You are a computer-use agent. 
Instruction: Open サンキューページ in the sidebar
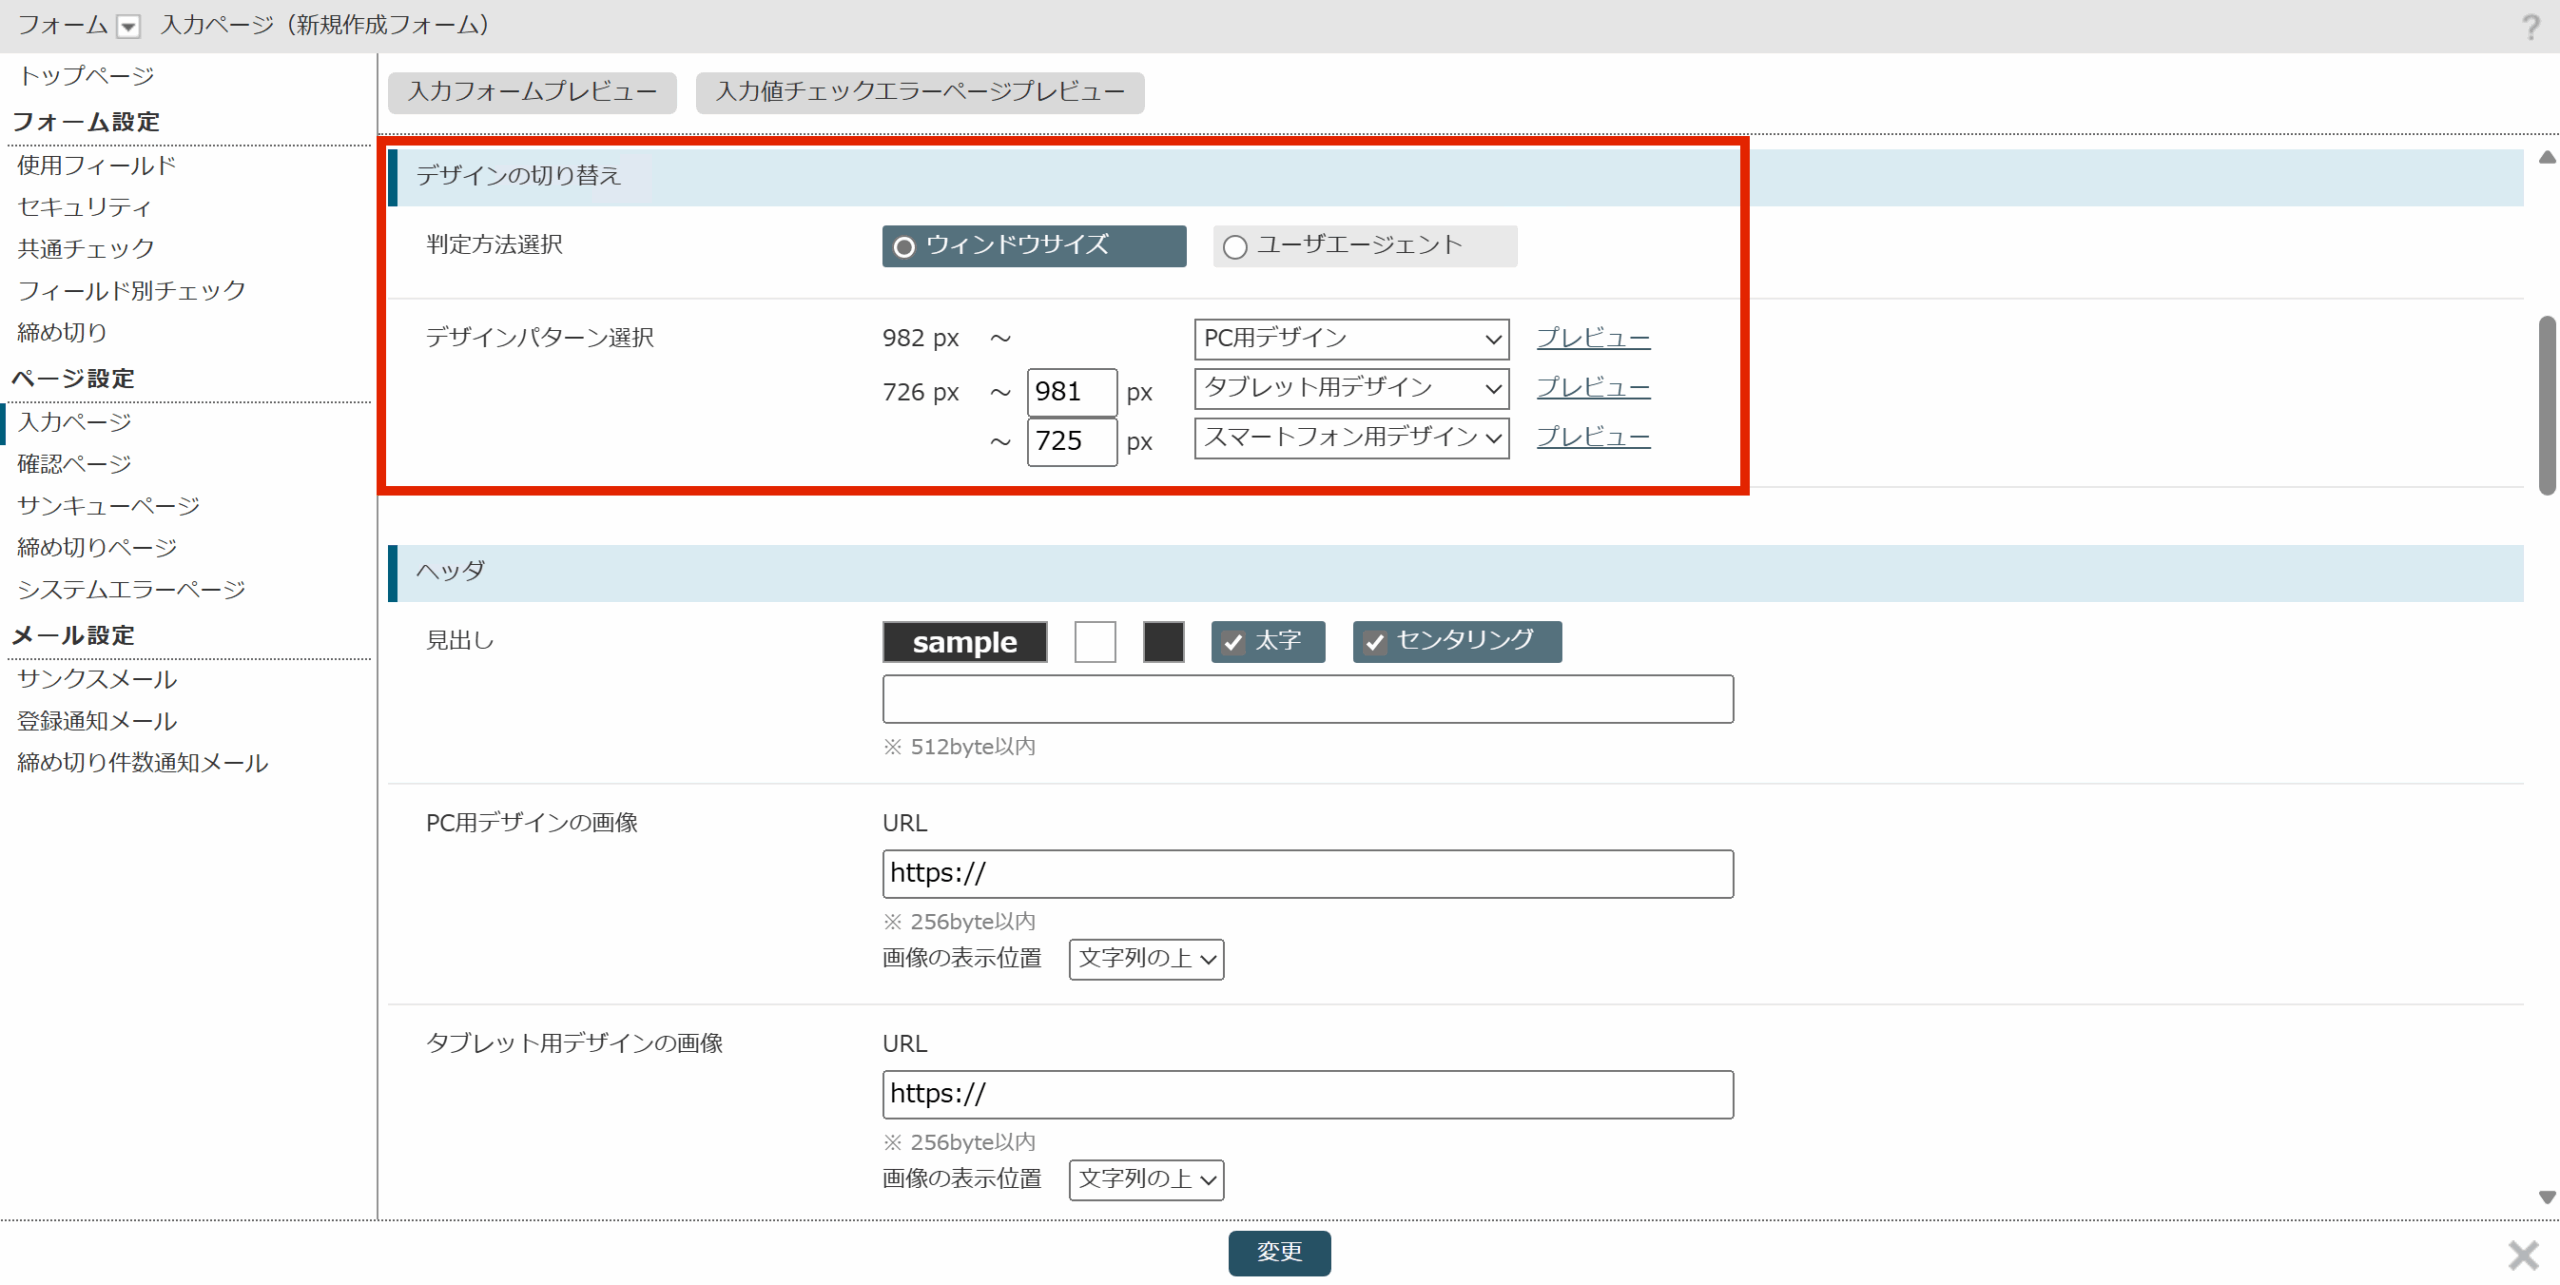pyautogui.click(x=108, y=506)
